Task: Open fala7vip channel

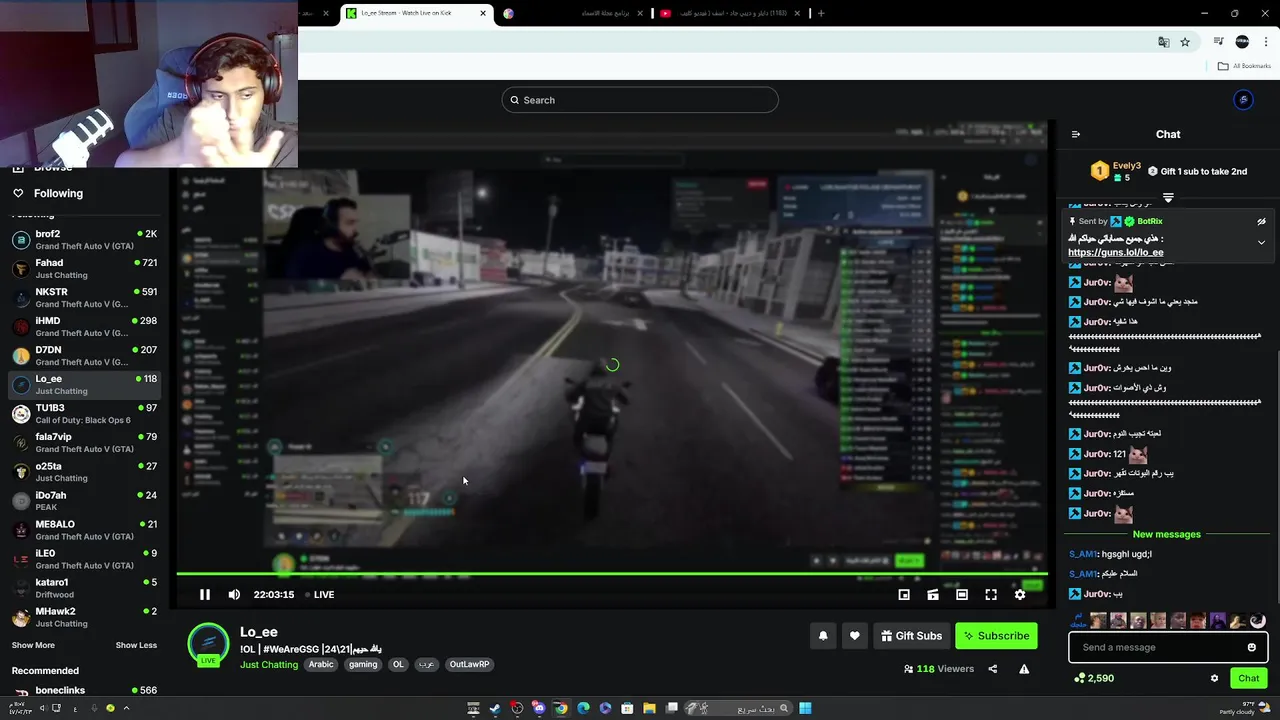Action: 84,443
